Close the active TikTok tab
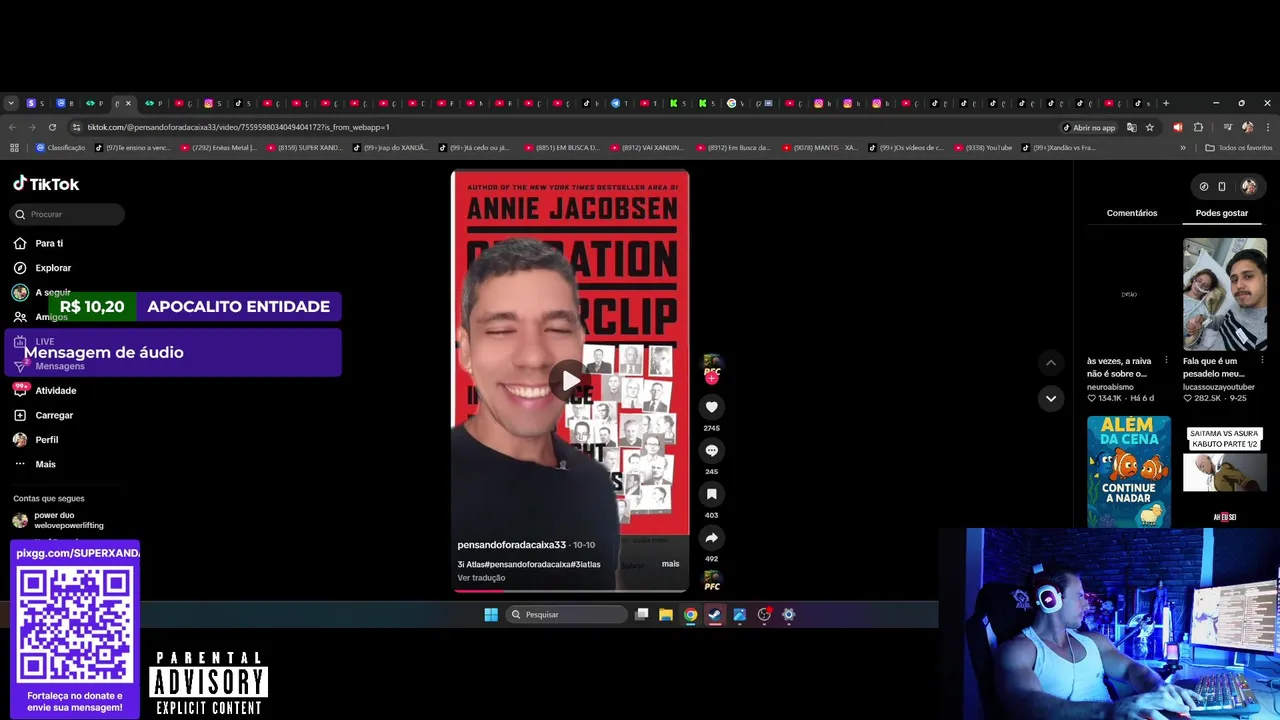 pos(128,103)
